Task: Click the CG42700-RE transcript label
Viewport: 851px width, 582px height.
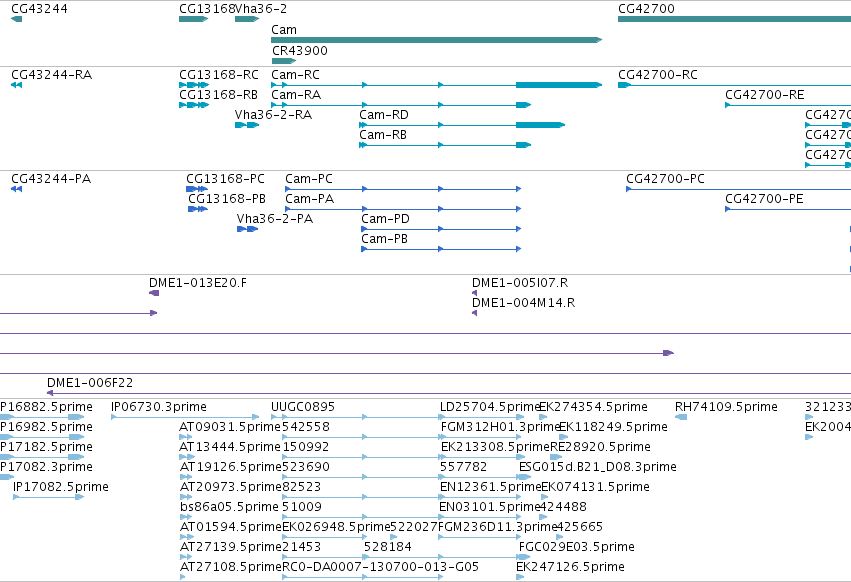Action: click(764, 94)
